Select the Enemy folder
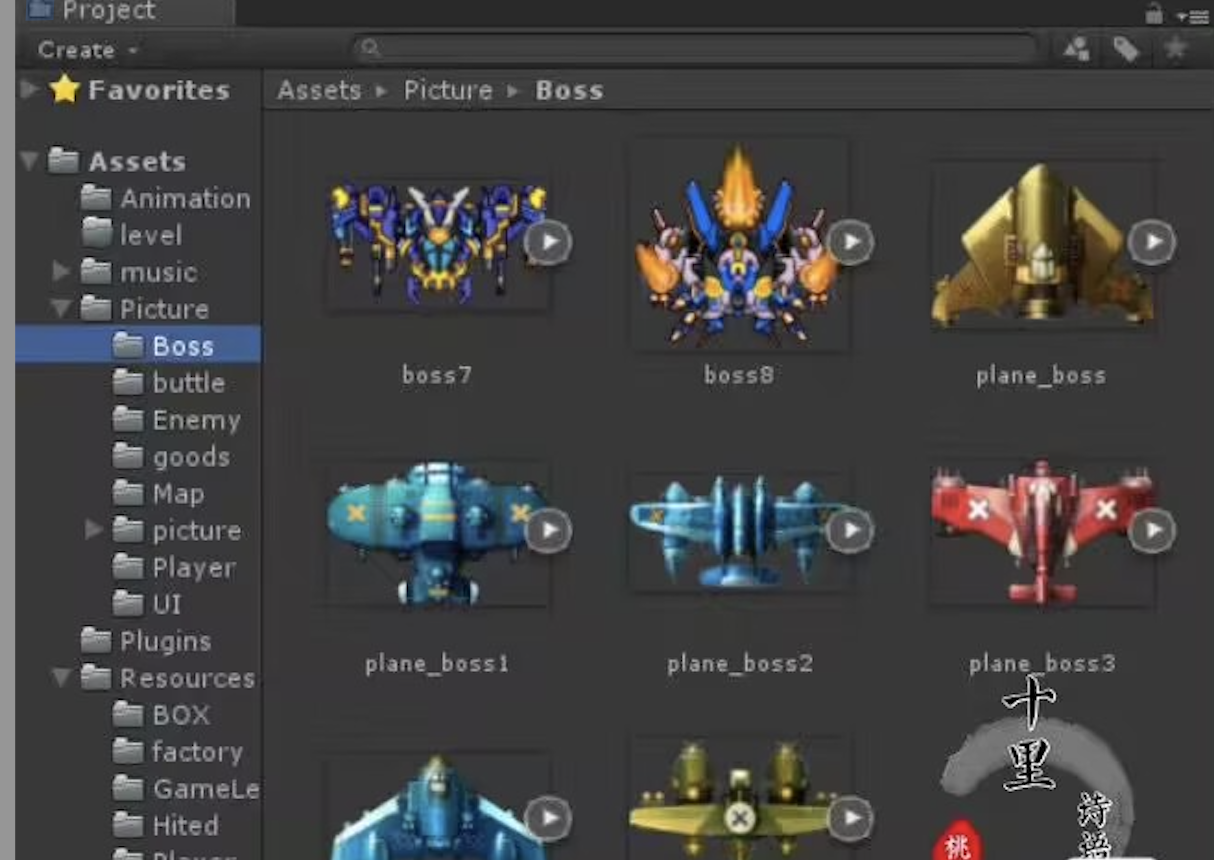The width and height of the screenshot is (1214, 860). coord(196,419)
